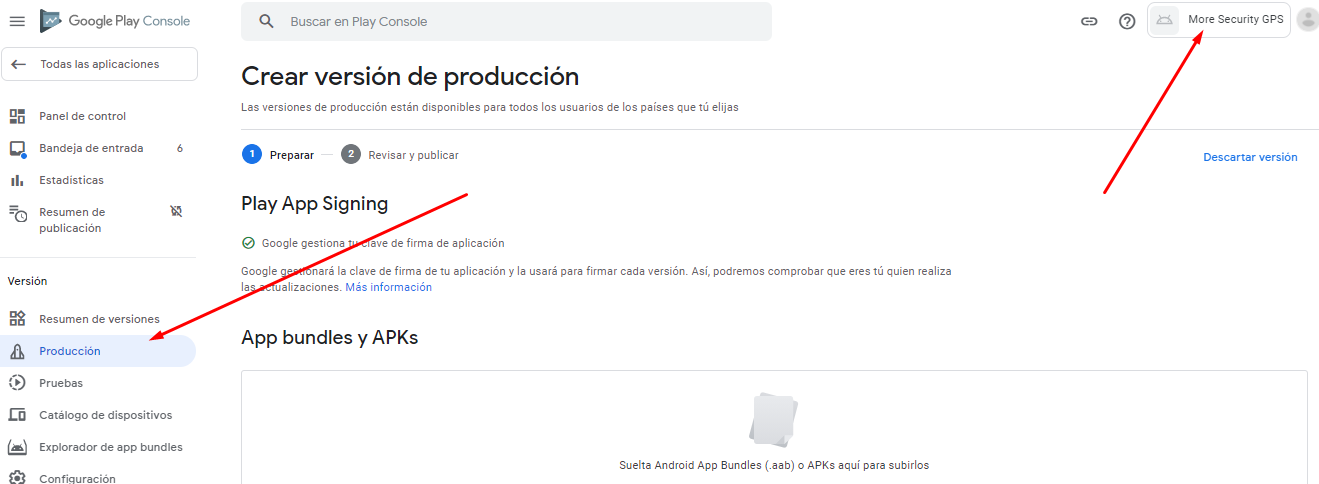Screen dimensions: 1319x484
Task: Select Producción in the sidebar
Action: pyautogui.click(x=70, y=351)
